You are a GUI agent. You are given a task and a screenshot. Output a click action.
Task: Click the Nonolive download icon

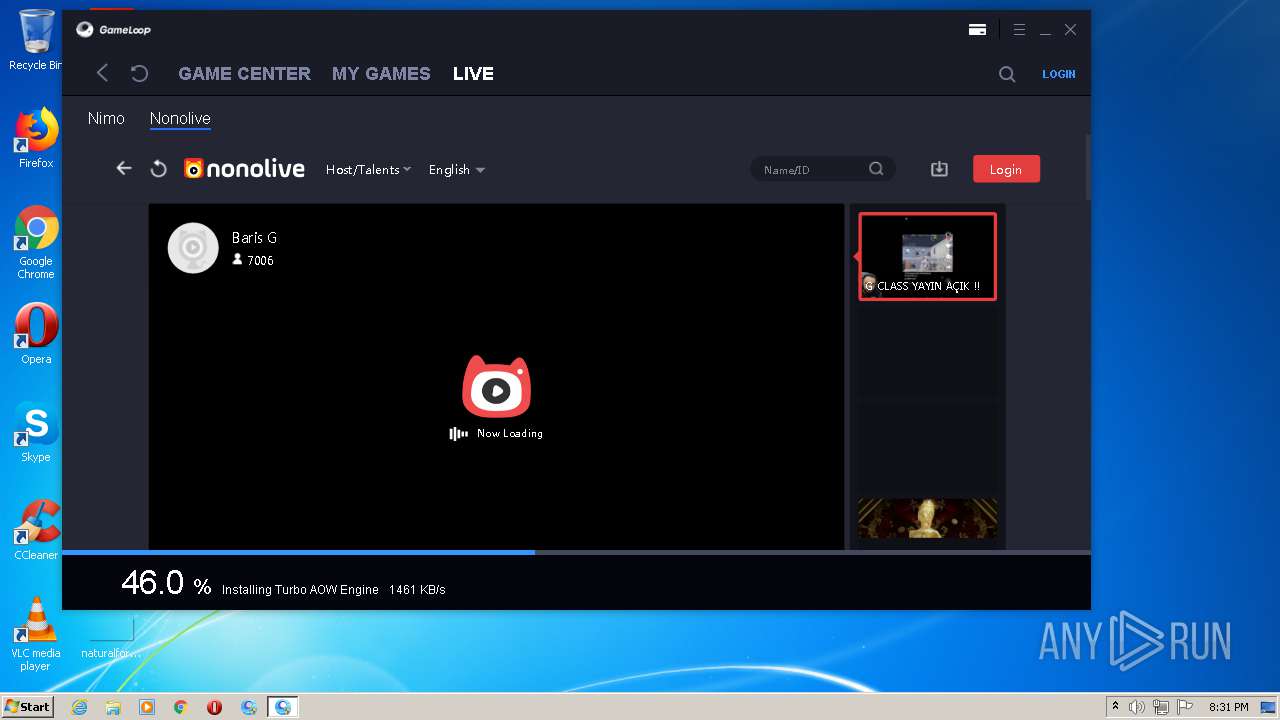pos(939,169)
